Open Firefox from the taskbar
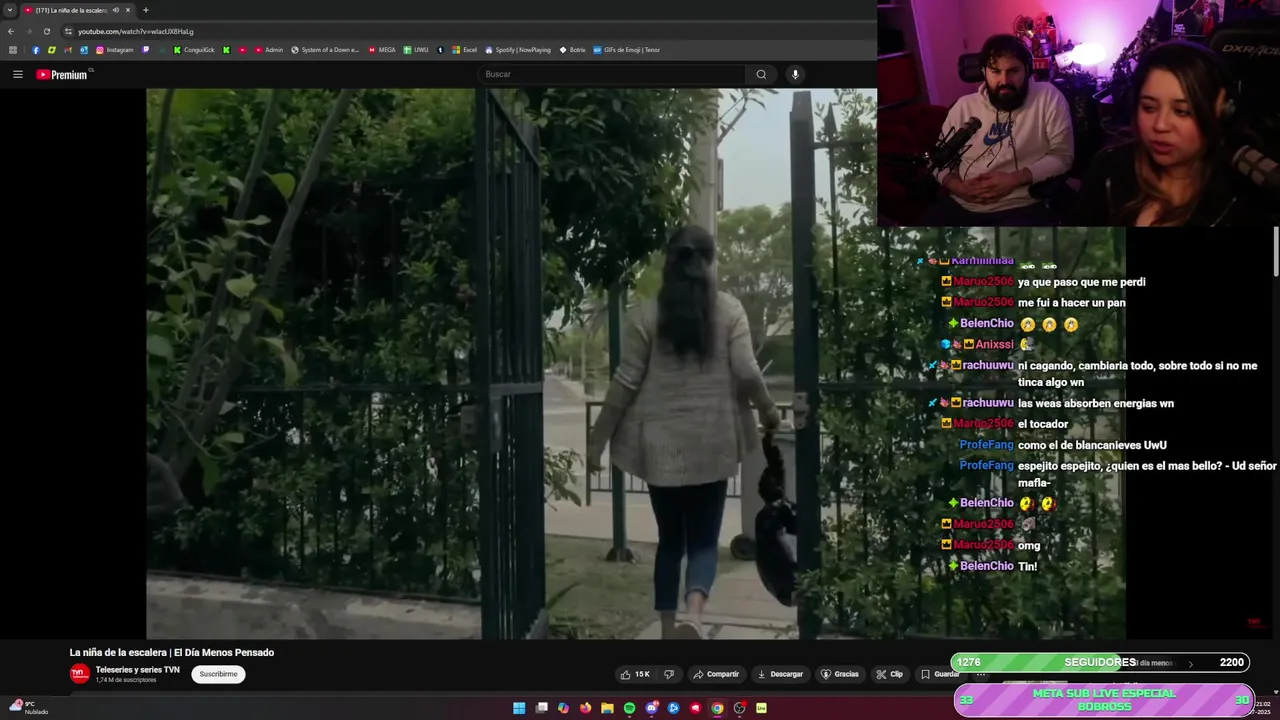The width and height of the screenshot is (1280, 720). pyautogui.click(x=585, y=708)
